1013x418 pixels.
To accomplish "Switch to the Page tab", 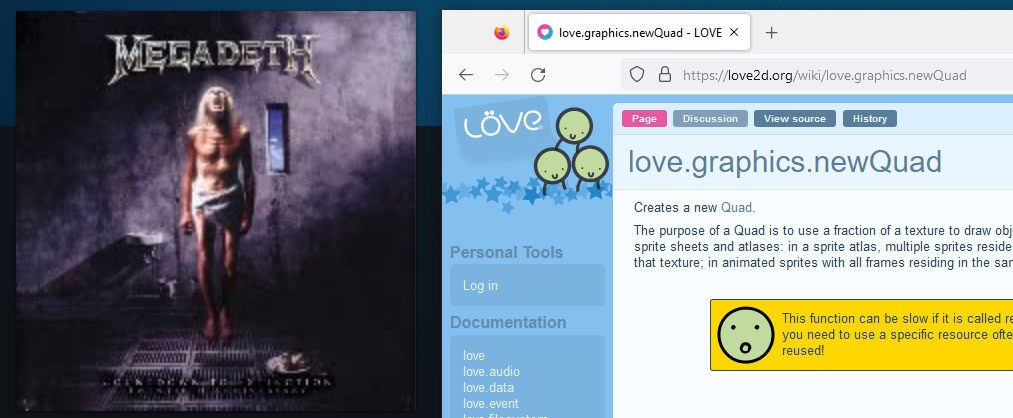I will click(644, 119).
